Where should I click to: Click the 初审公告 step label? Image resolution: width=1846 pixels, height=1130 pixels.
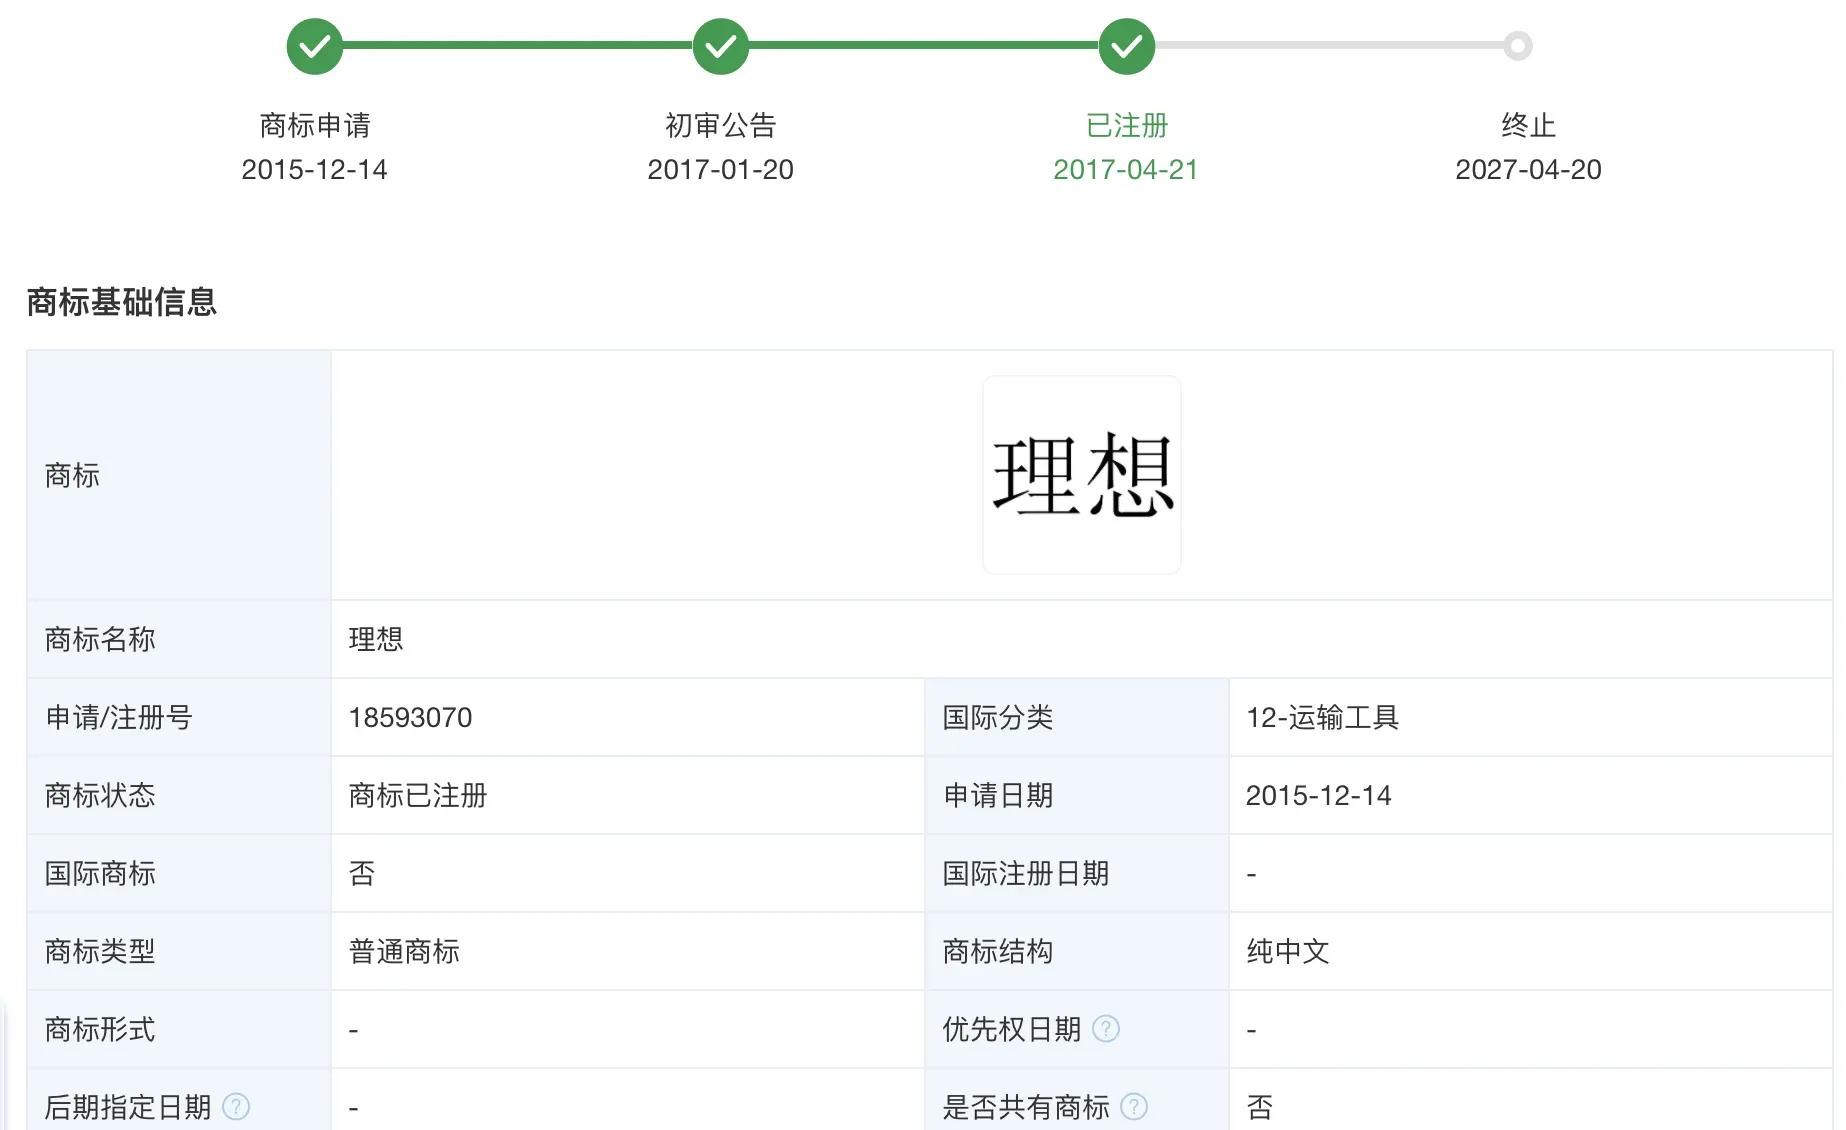[720, 126]
